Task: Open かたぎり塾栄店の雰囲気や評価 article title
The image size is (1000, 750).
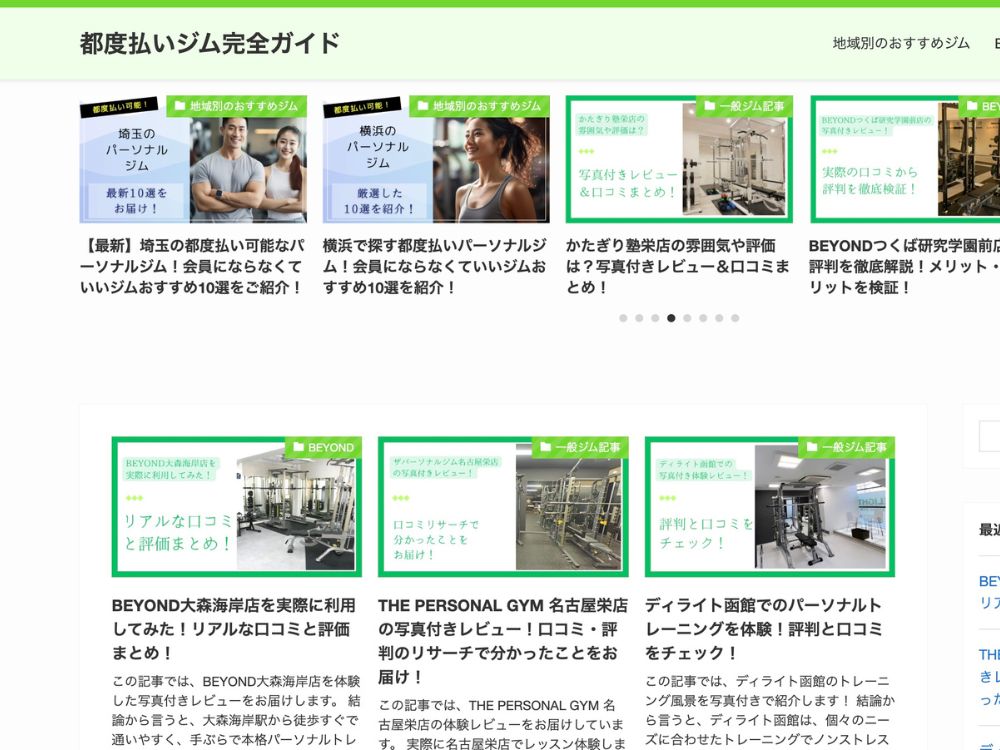Action: click(x=678, y=266)
